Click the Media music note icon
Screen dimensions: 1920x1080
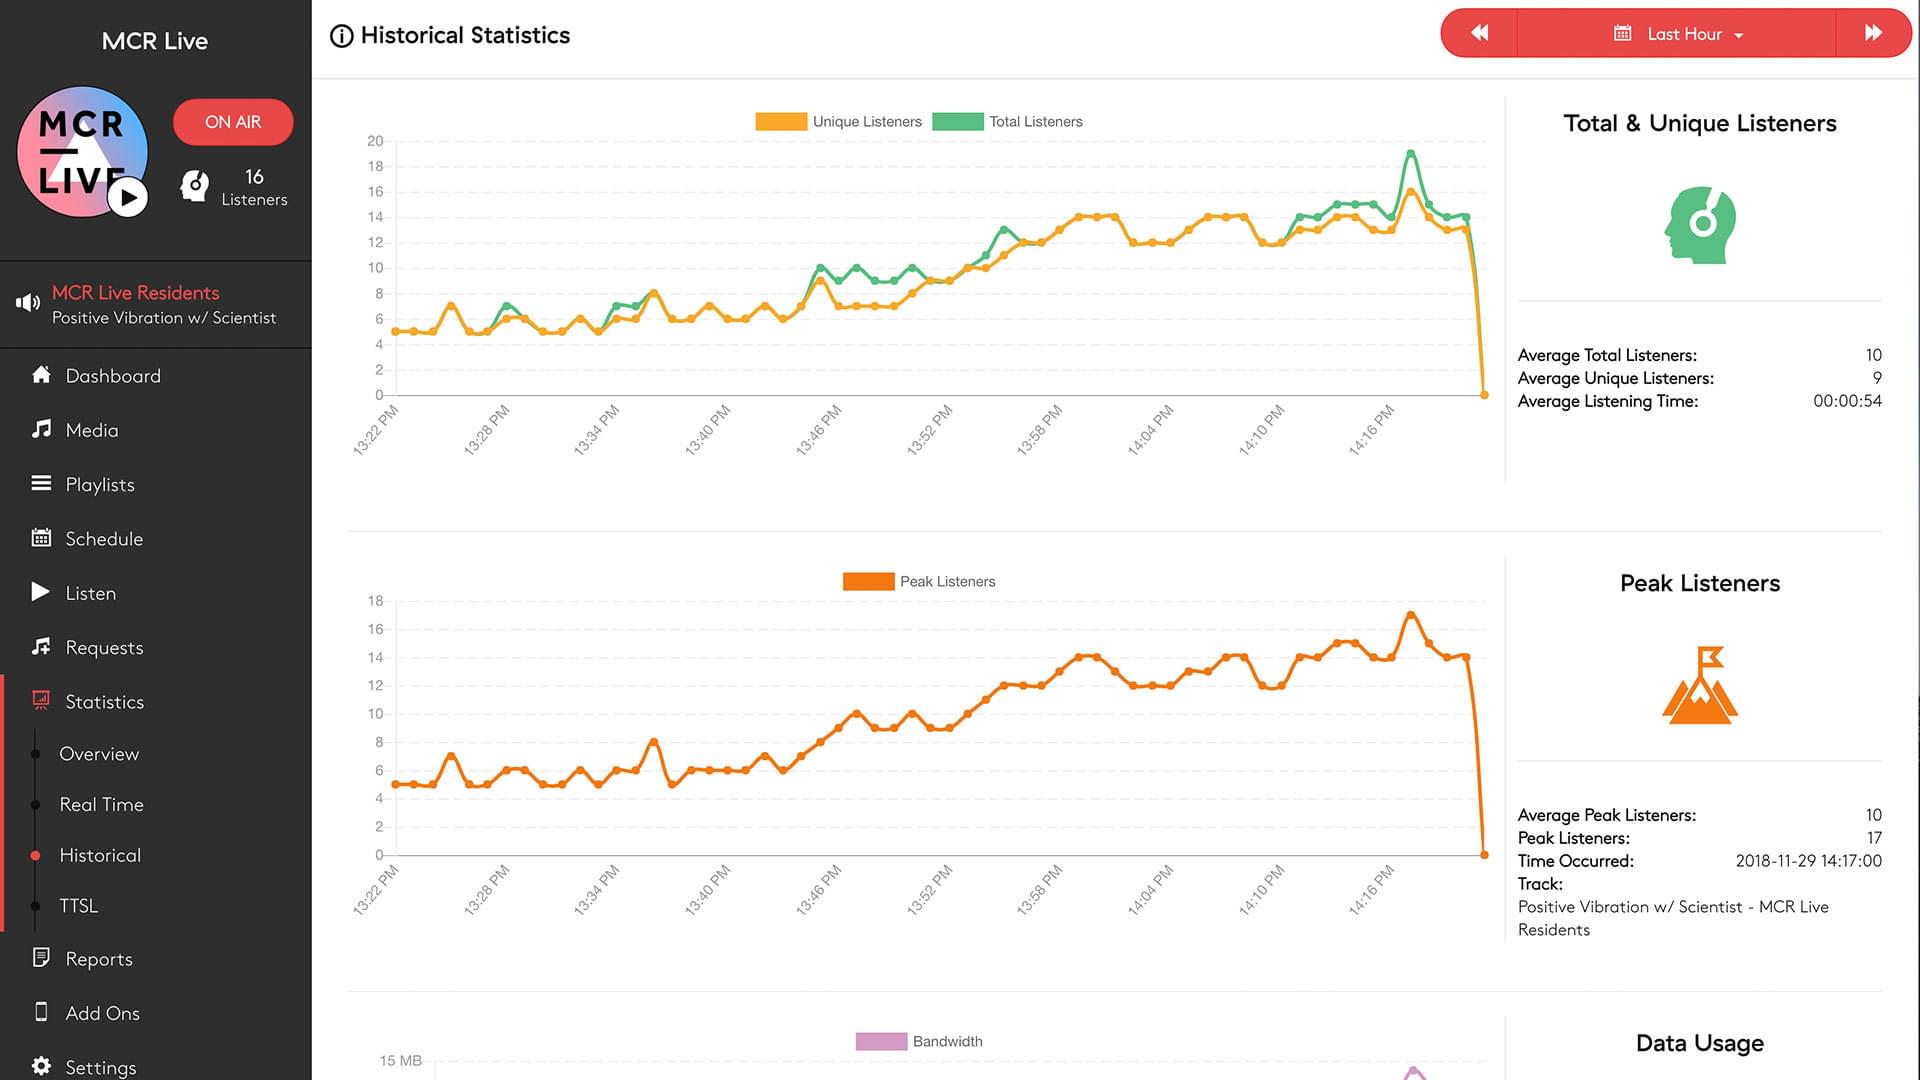[x=41, y=429]
